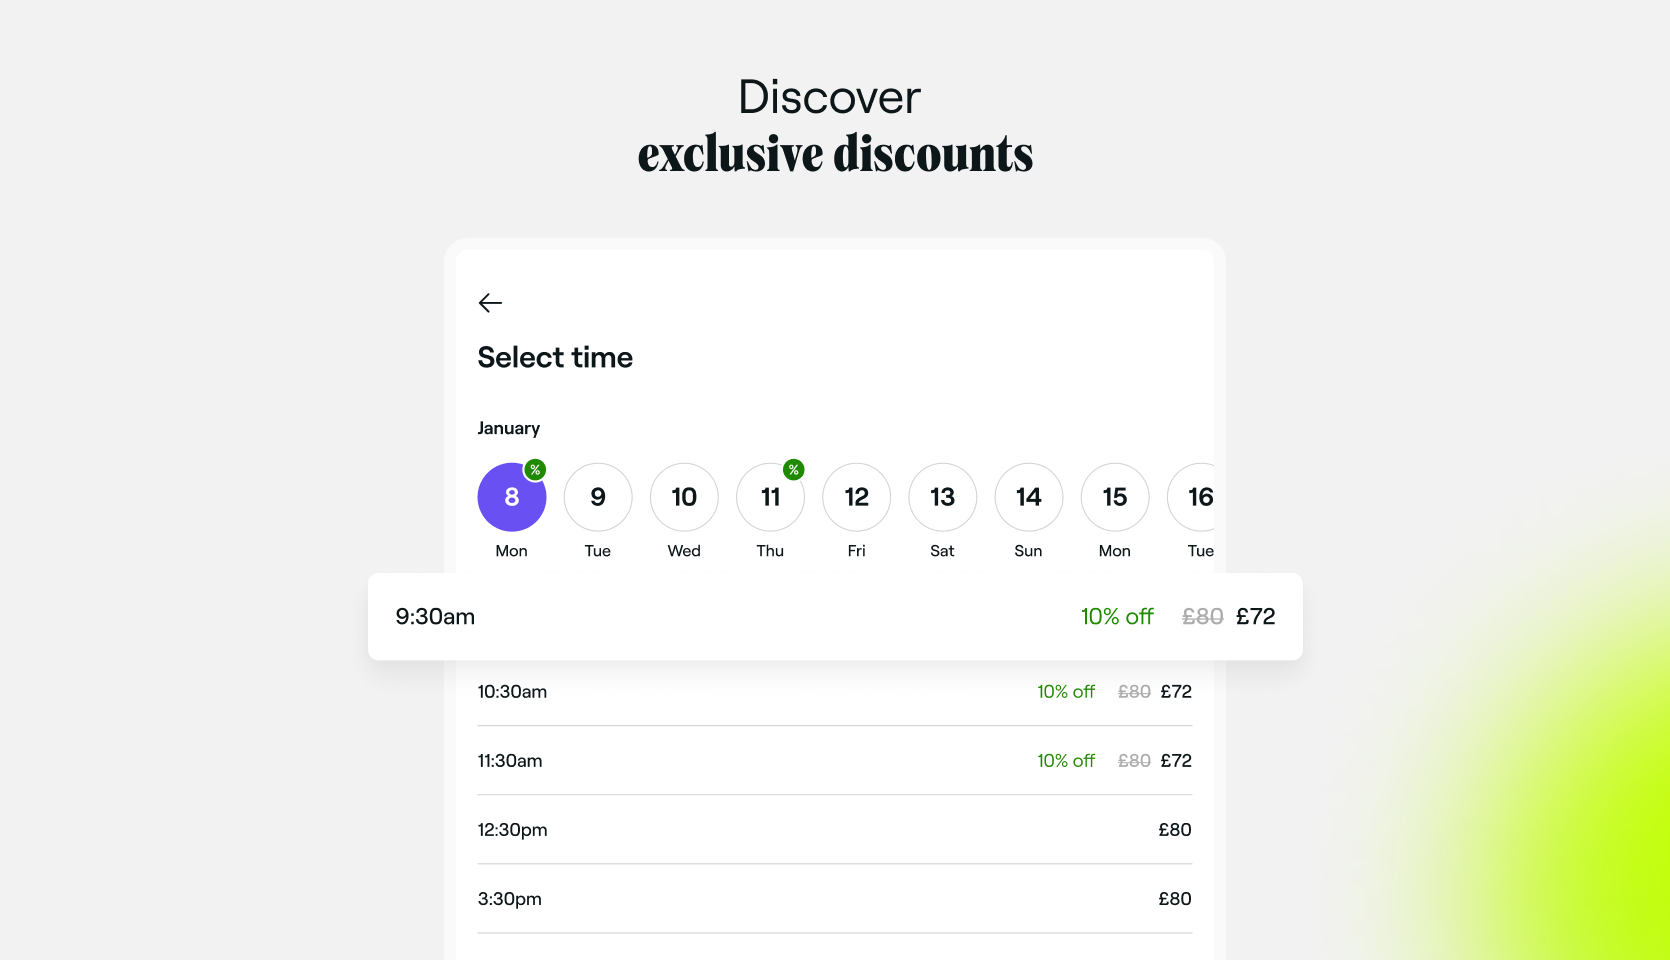The width and height of the screenshot is (1670, 960).
Task: Select partially visible Tuesday 16 date
Action: tap(1192, 497)
